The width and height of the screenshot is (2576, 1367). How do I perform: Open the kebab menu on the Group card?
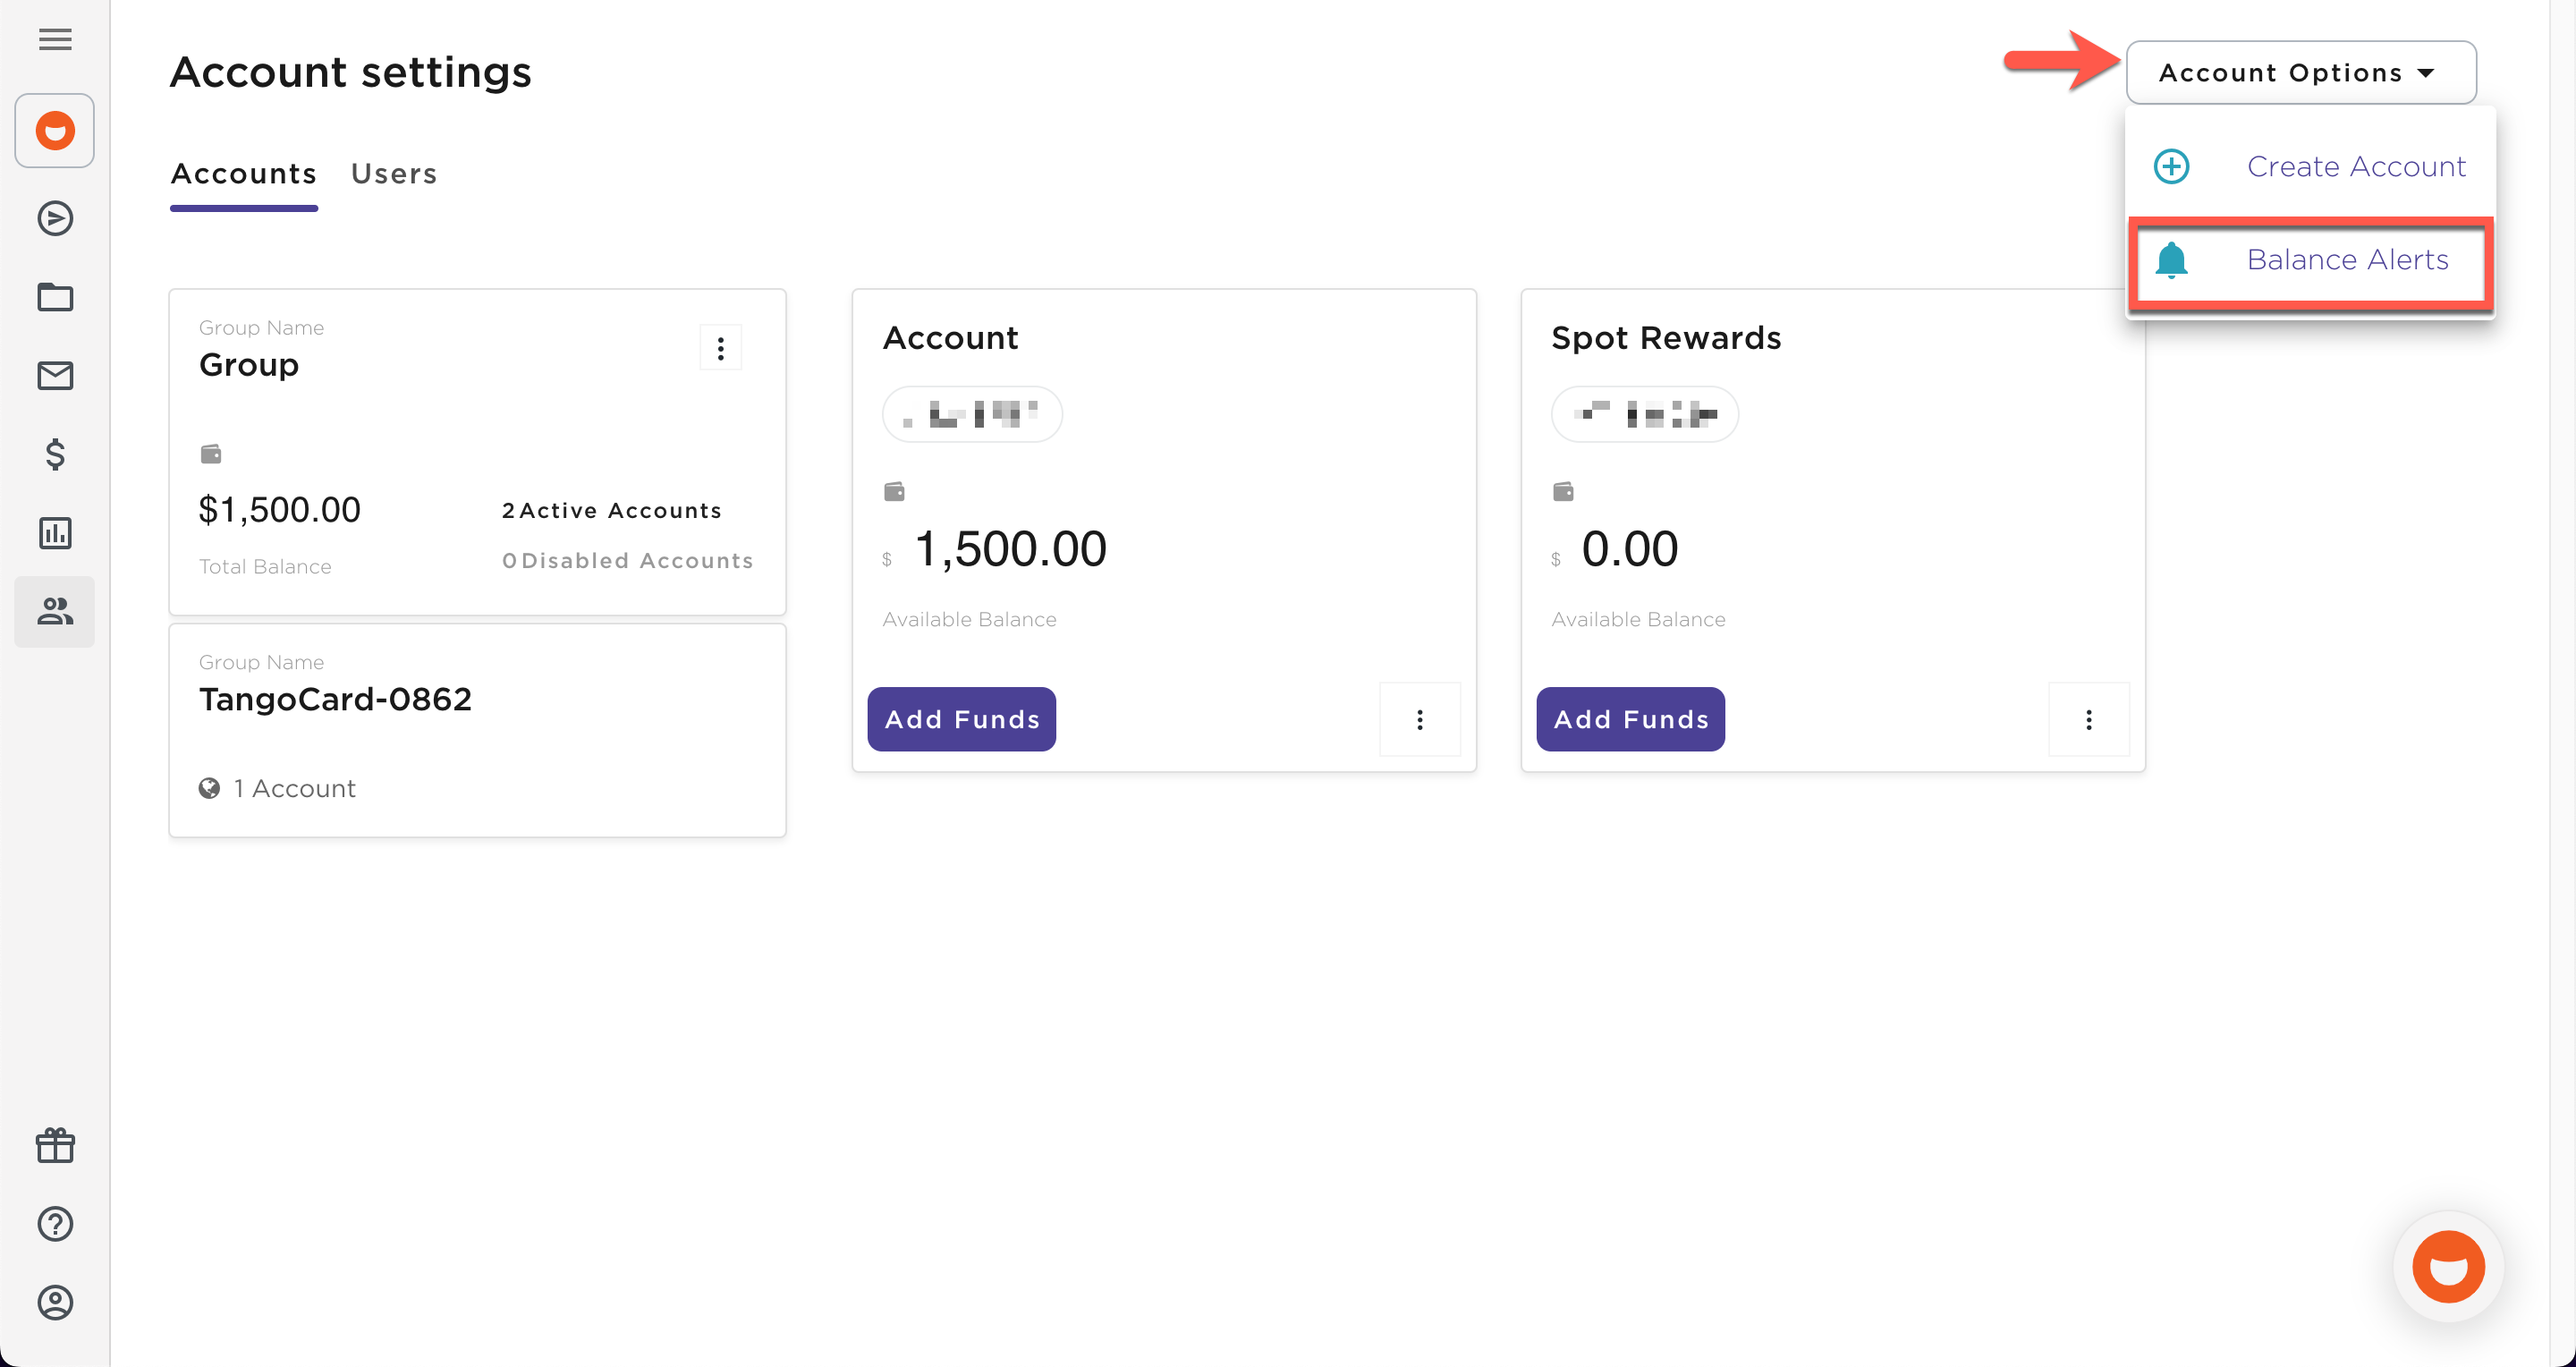(x=720, y=347)
